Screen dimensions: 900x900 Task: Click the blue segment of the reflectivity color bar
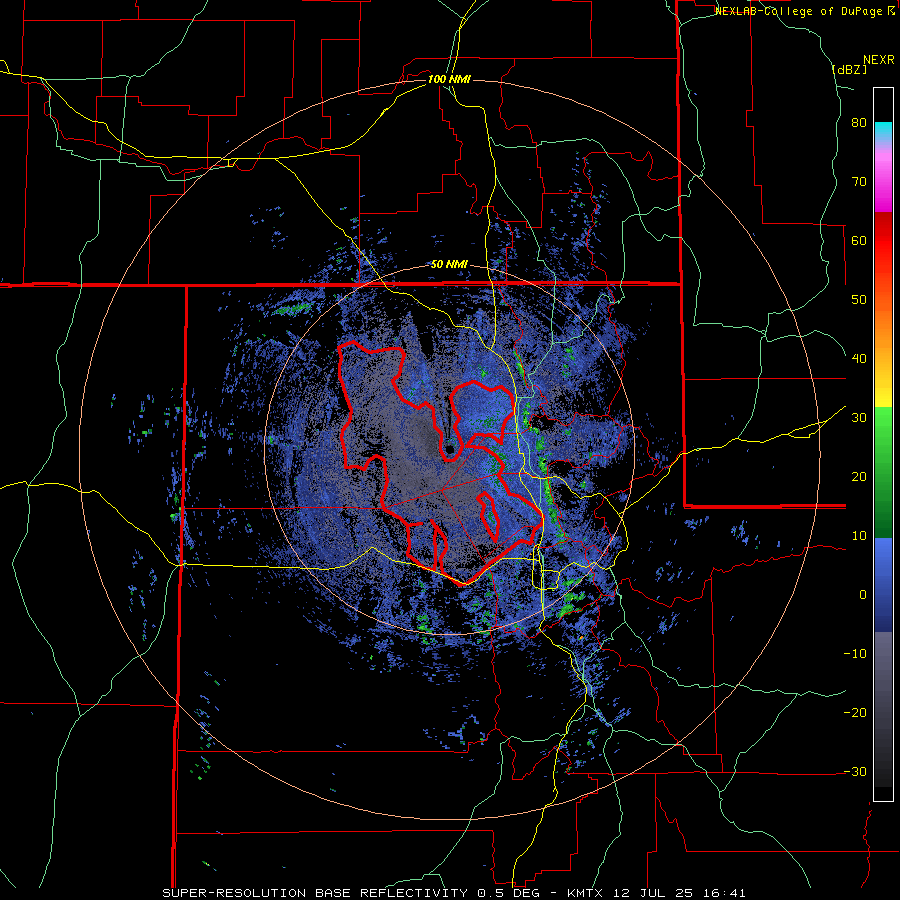tap(883, 585)
